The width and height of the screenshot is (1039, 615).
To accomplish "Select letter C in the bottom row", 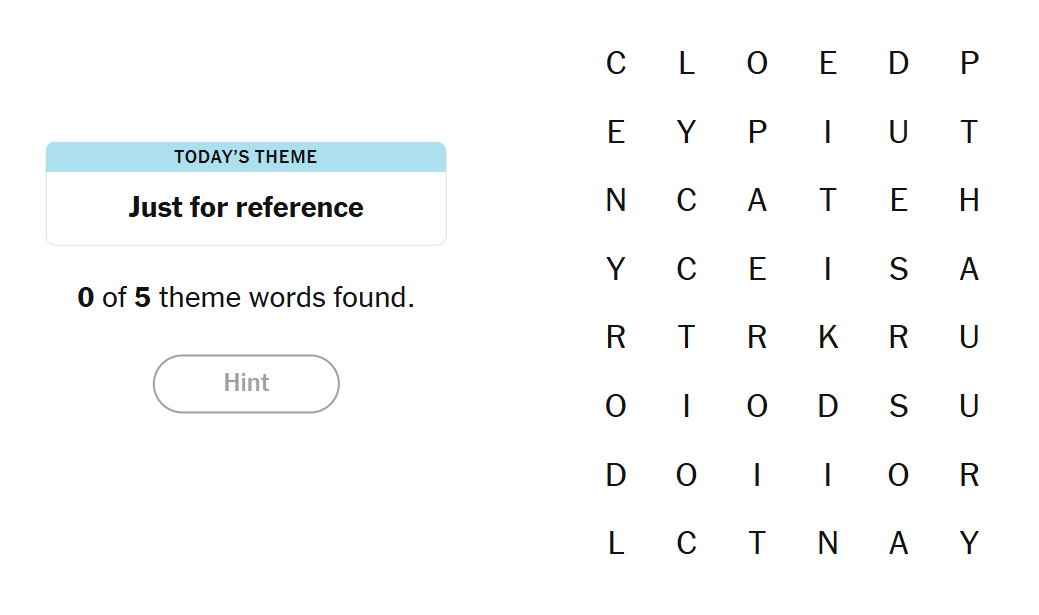I will coord(686,543).
